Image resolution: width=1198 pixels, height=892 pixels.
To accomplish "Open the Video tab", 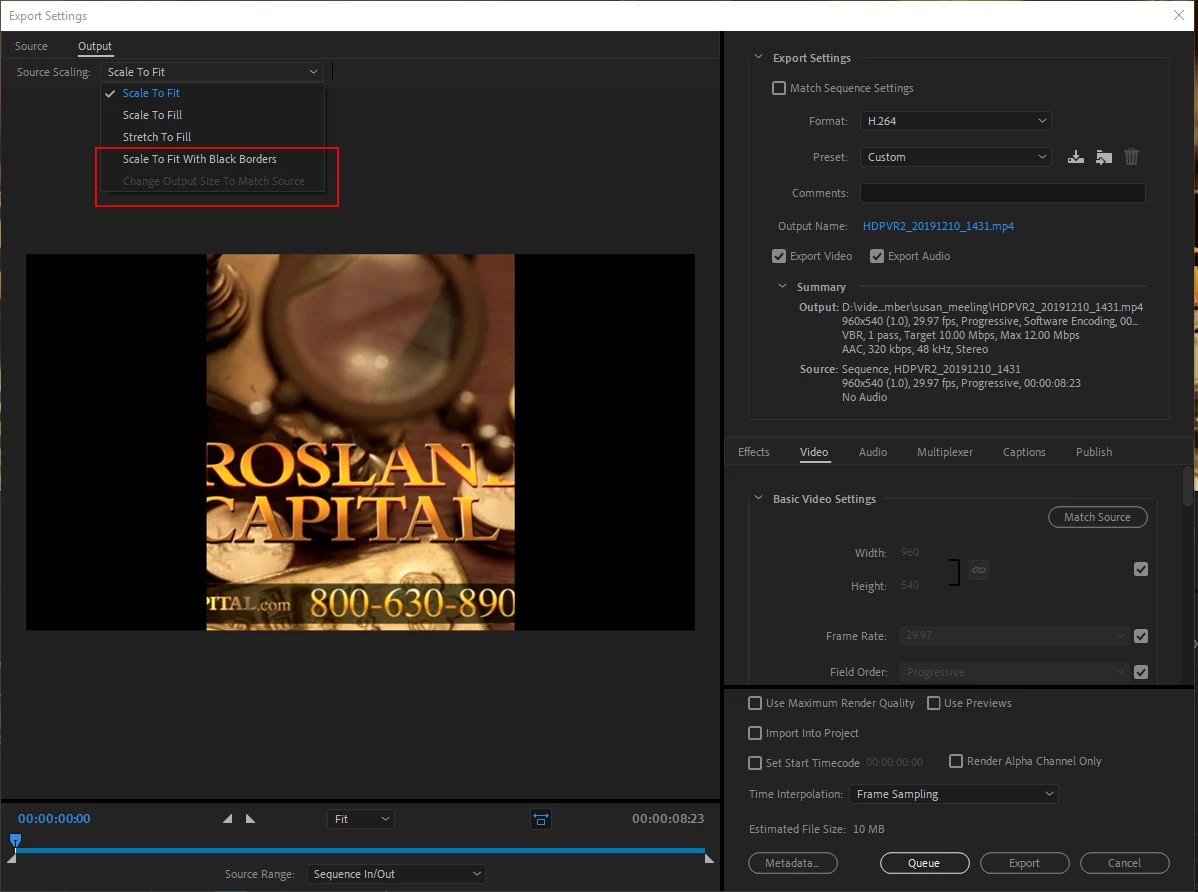I will pyautogui.click(x=814, y=452).
